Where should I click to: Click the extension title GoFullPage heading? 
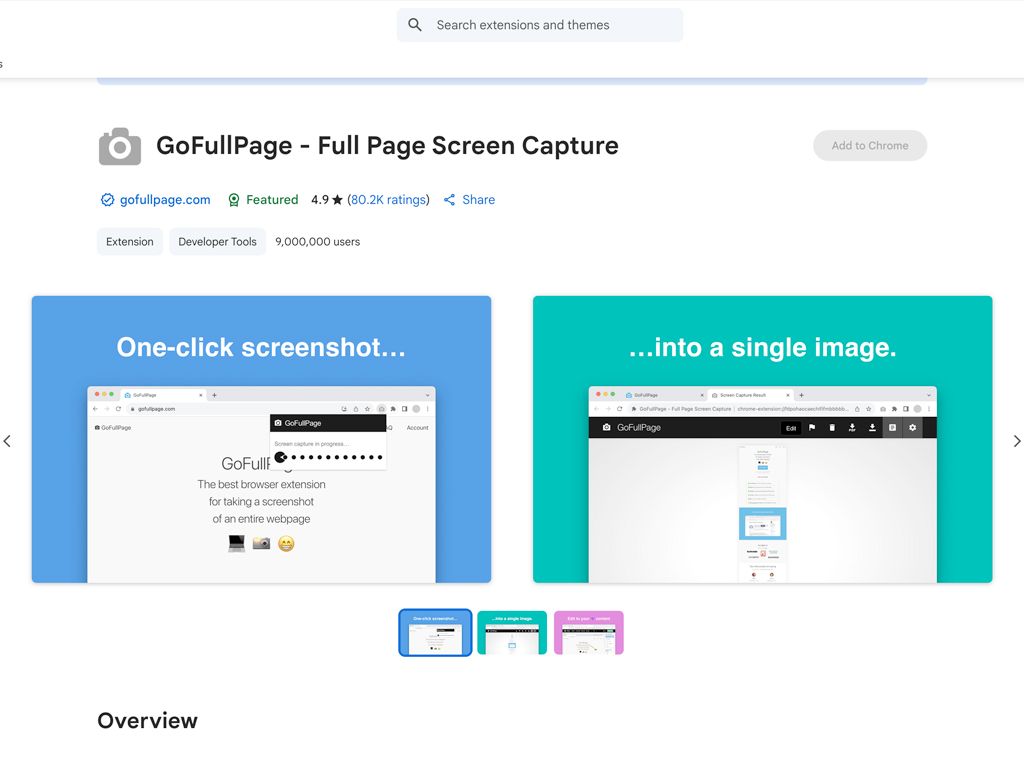click(x=387, y=146)
